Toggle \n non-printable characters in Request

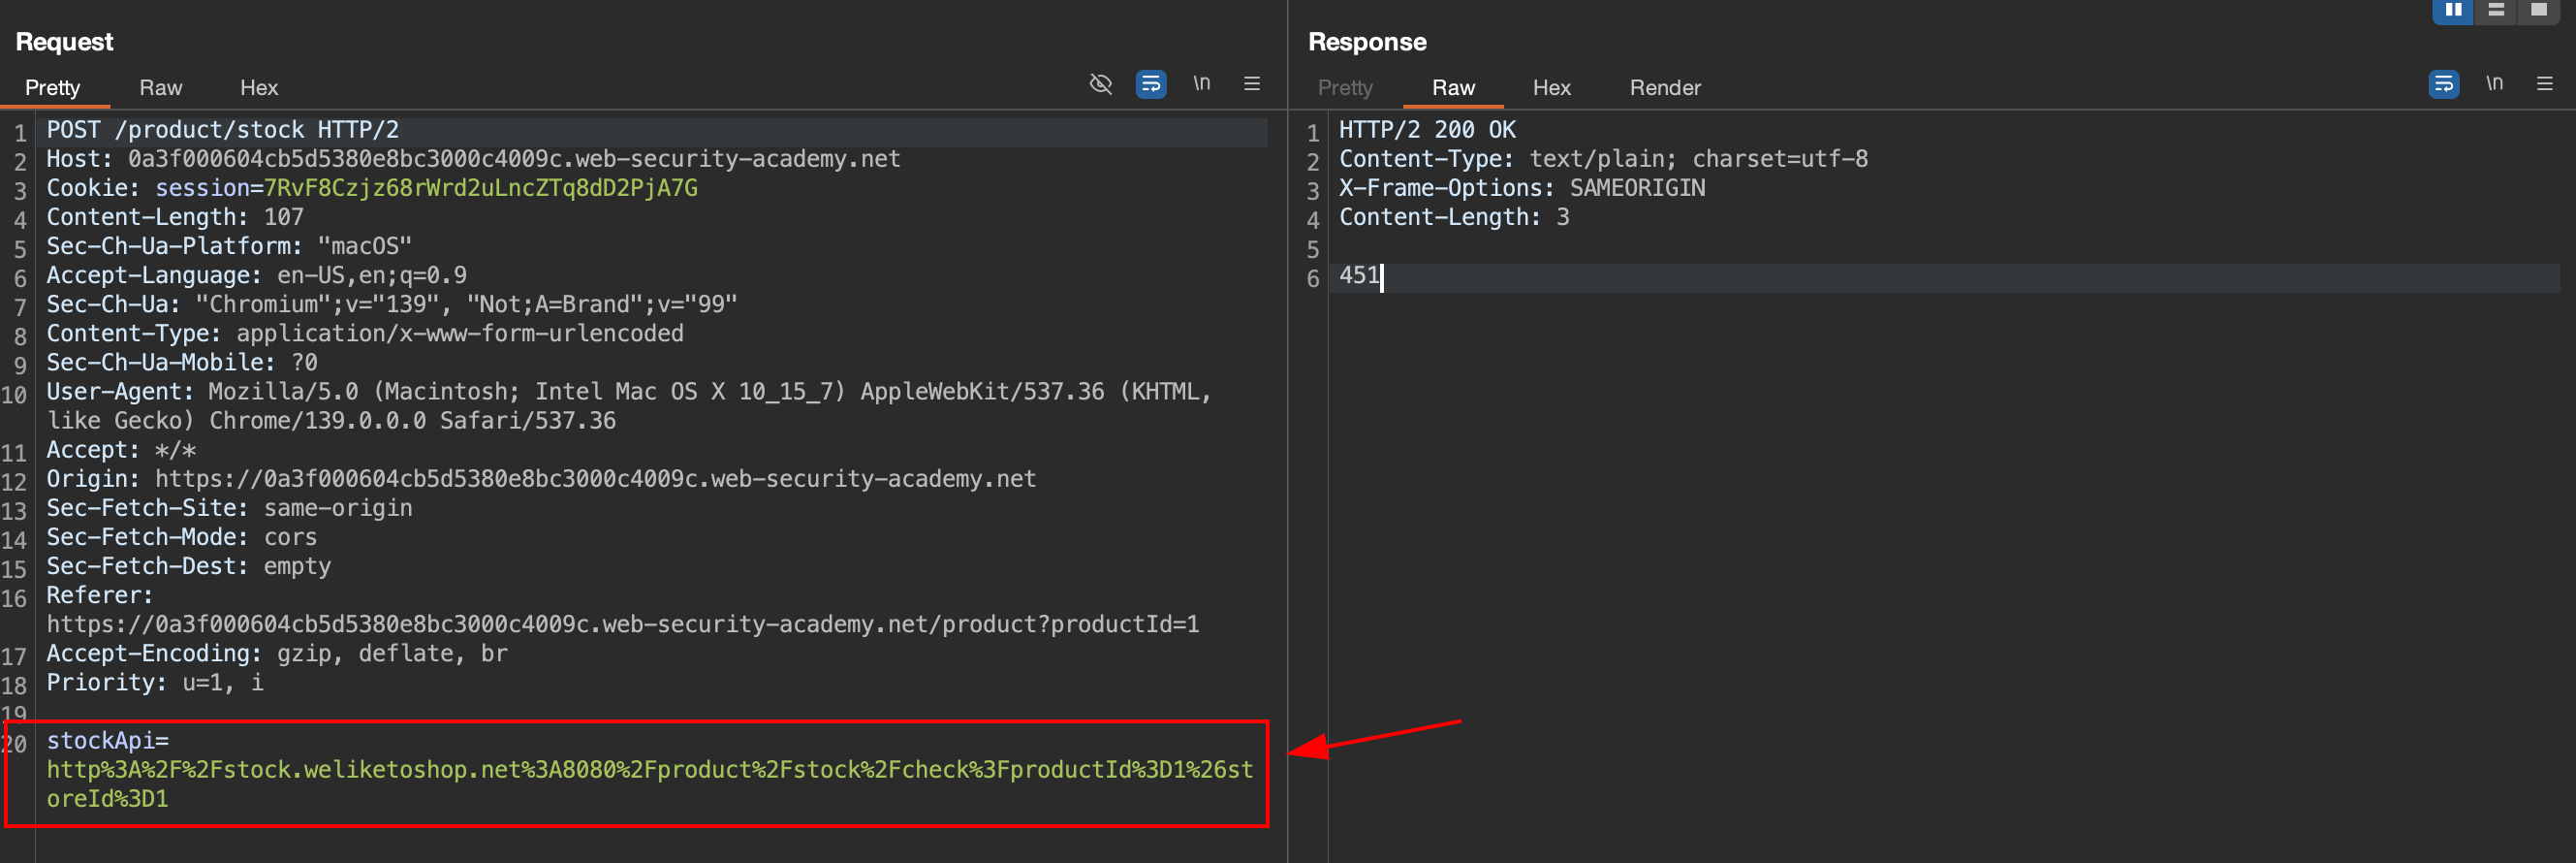1201,84
